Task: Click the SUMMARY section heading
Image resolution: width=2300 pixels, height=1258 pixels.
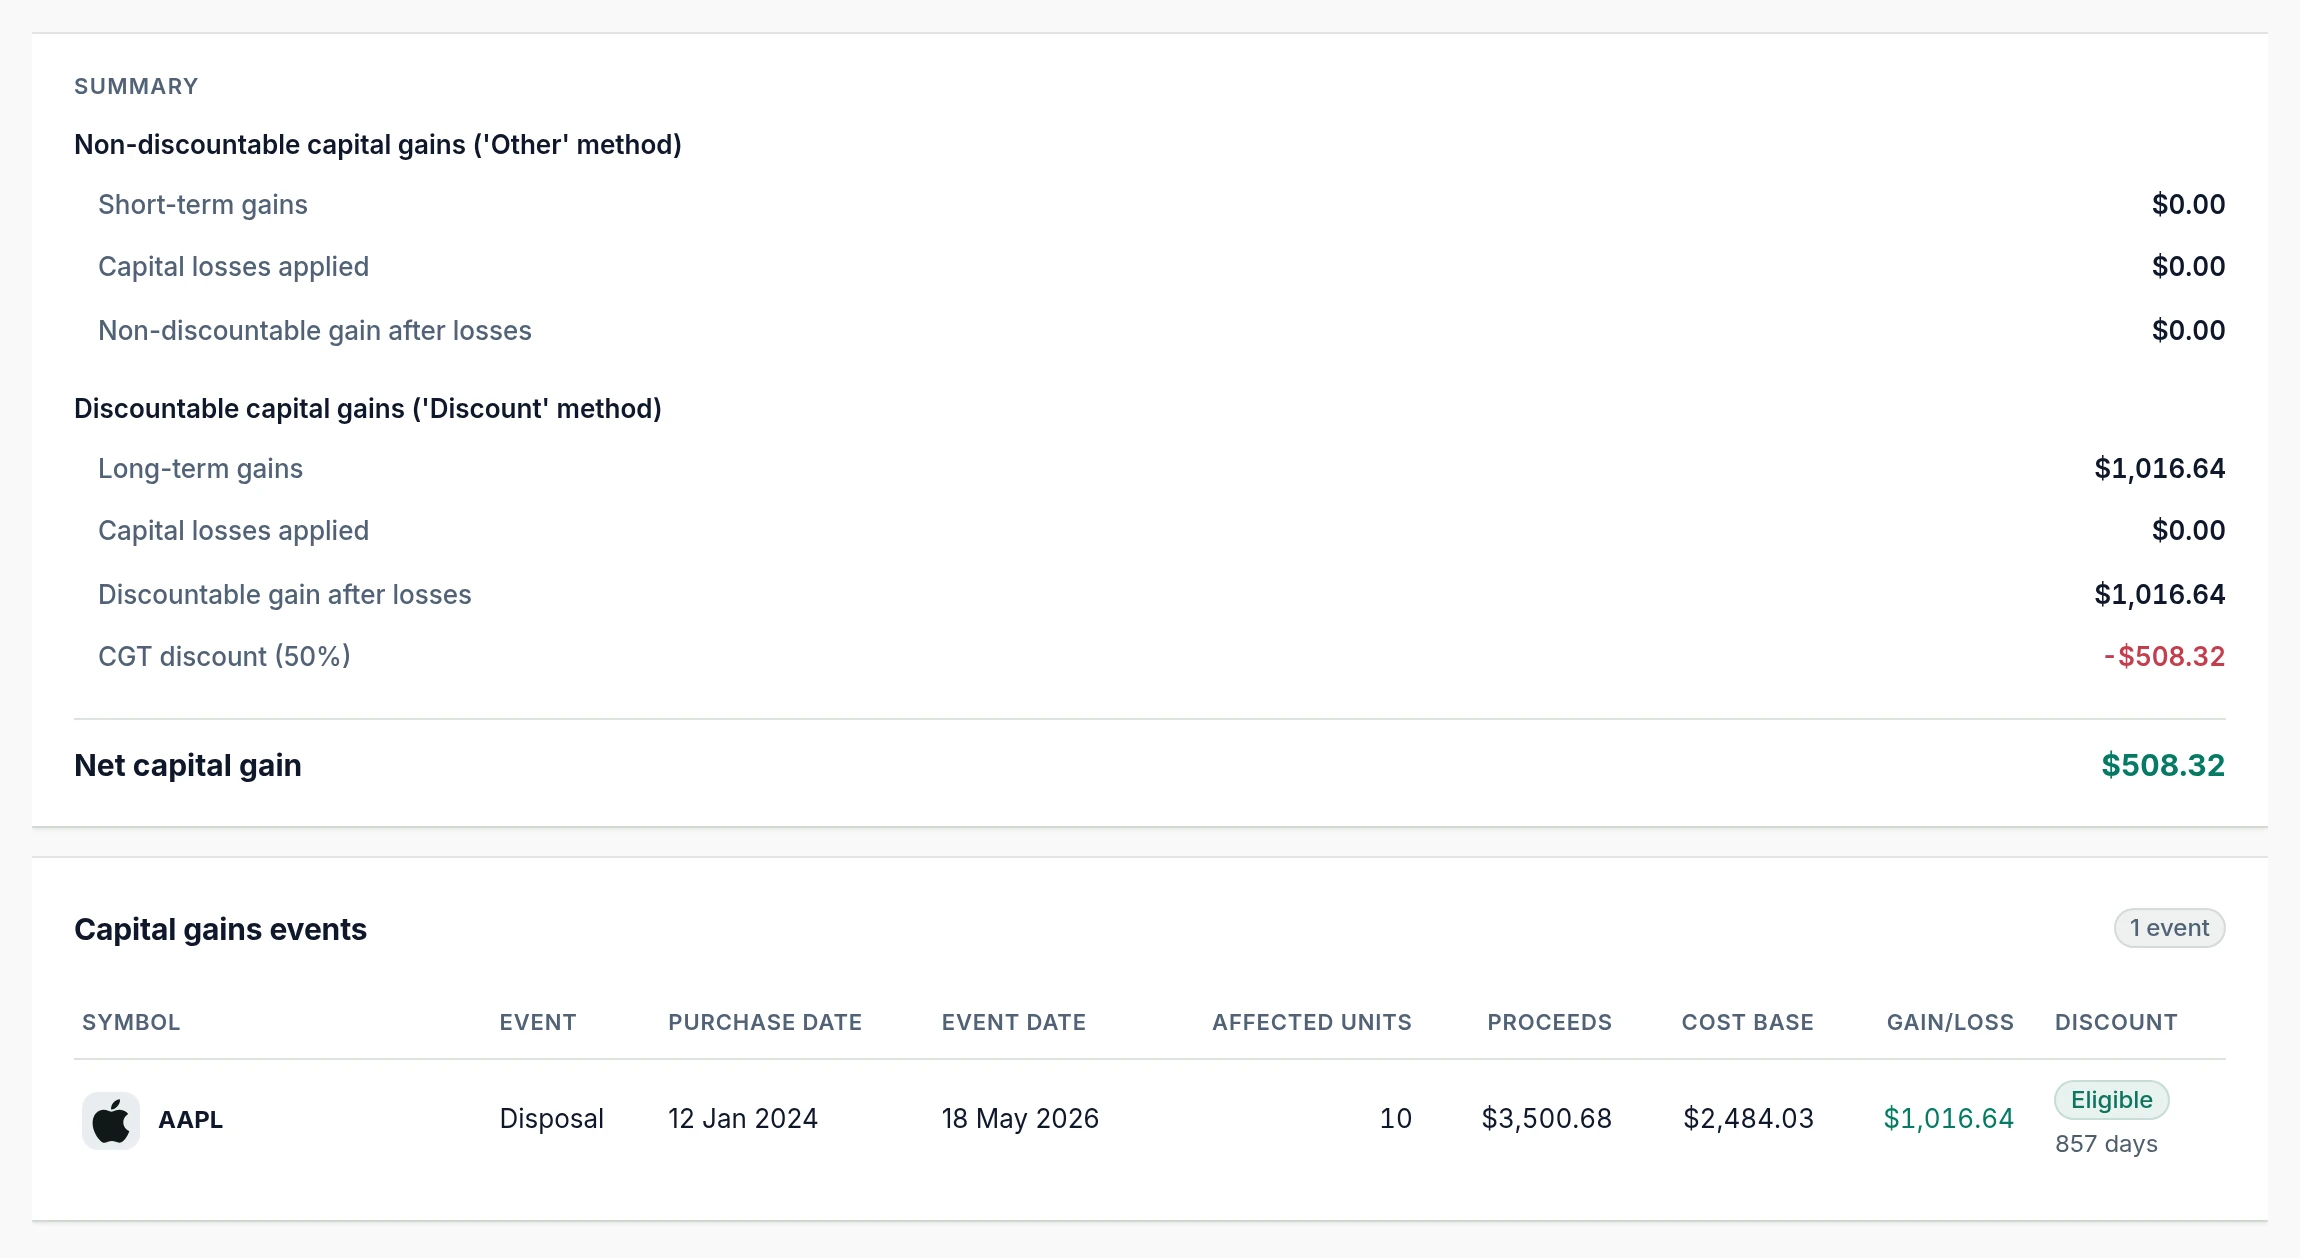Action: pyautogui.click(x=136, y=86)
